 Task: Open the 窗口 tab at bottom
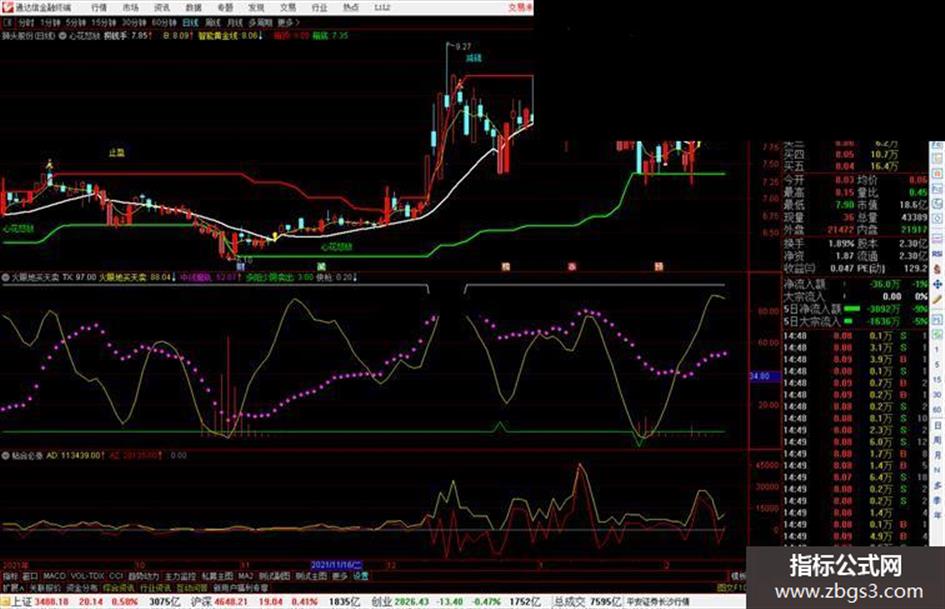pyautogui.click(x=30, y=576)
